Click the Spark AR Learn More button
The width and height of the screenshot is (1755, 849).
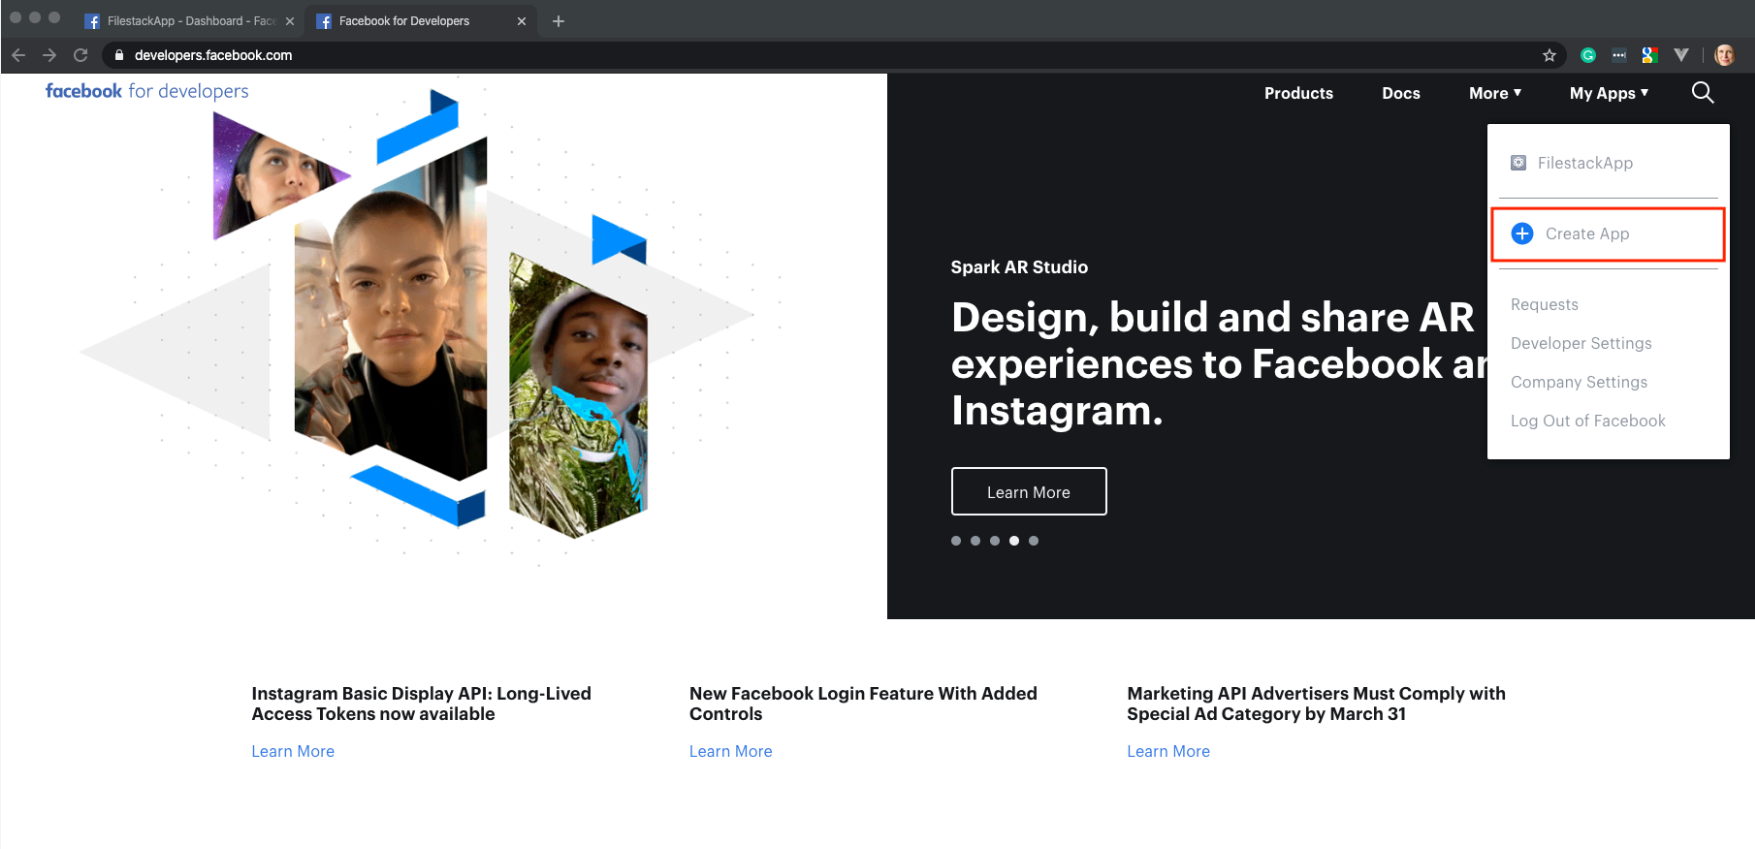click(1029, 492)
